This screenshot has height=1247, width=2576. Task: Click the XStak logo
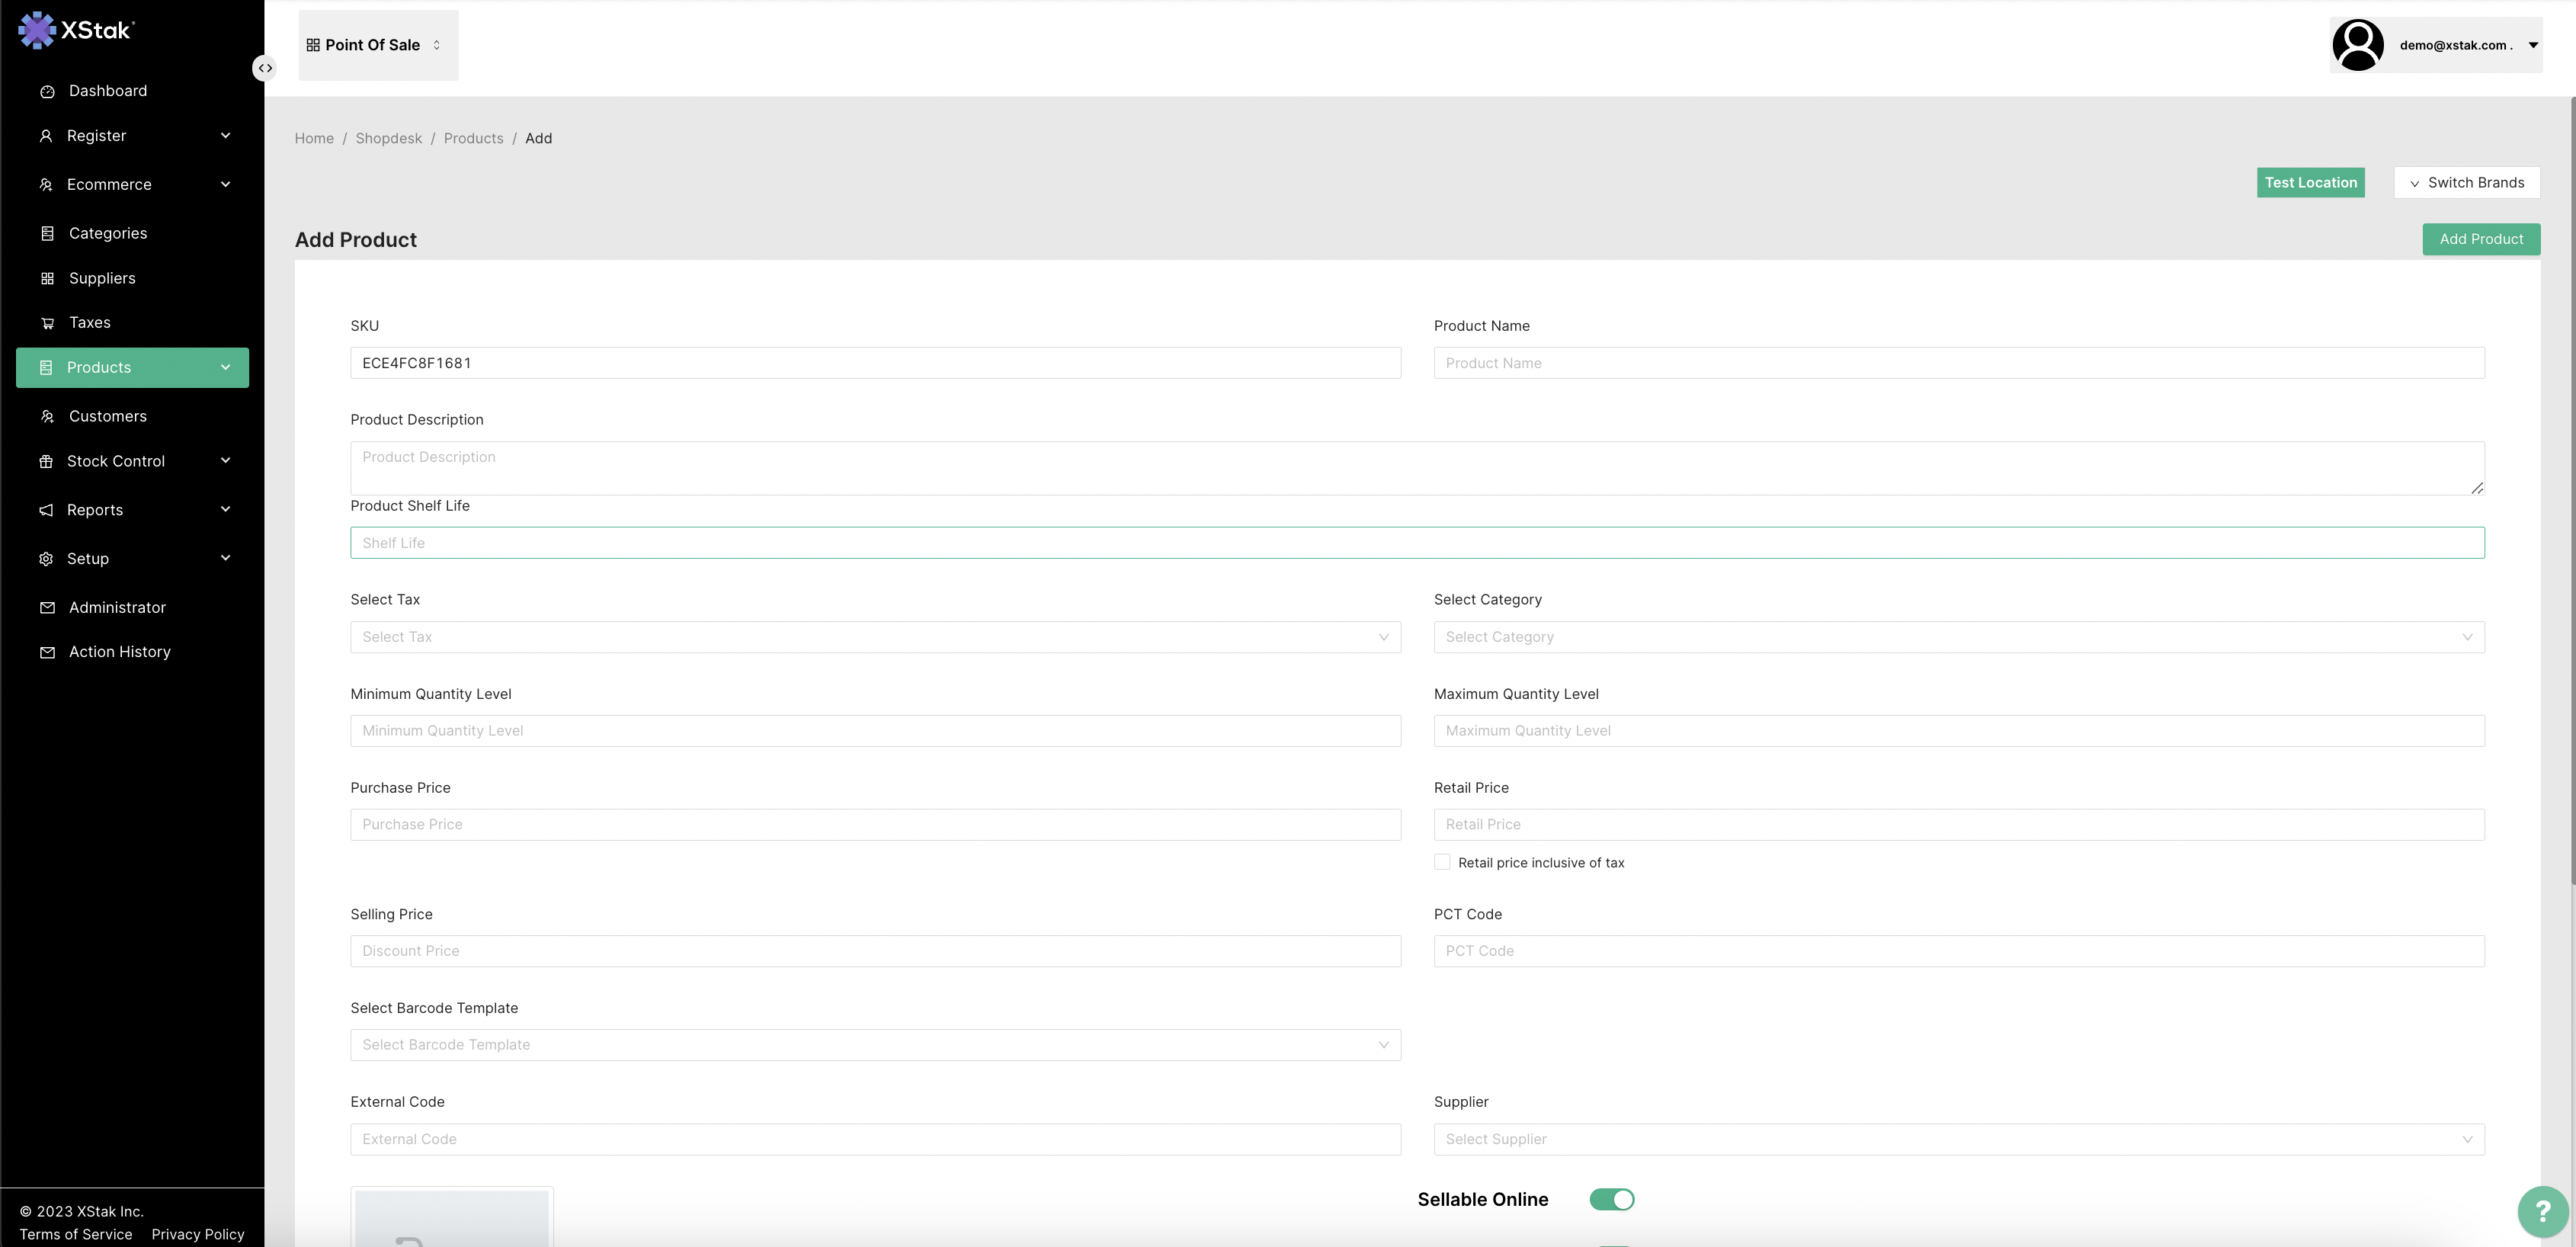pos(76,30)
